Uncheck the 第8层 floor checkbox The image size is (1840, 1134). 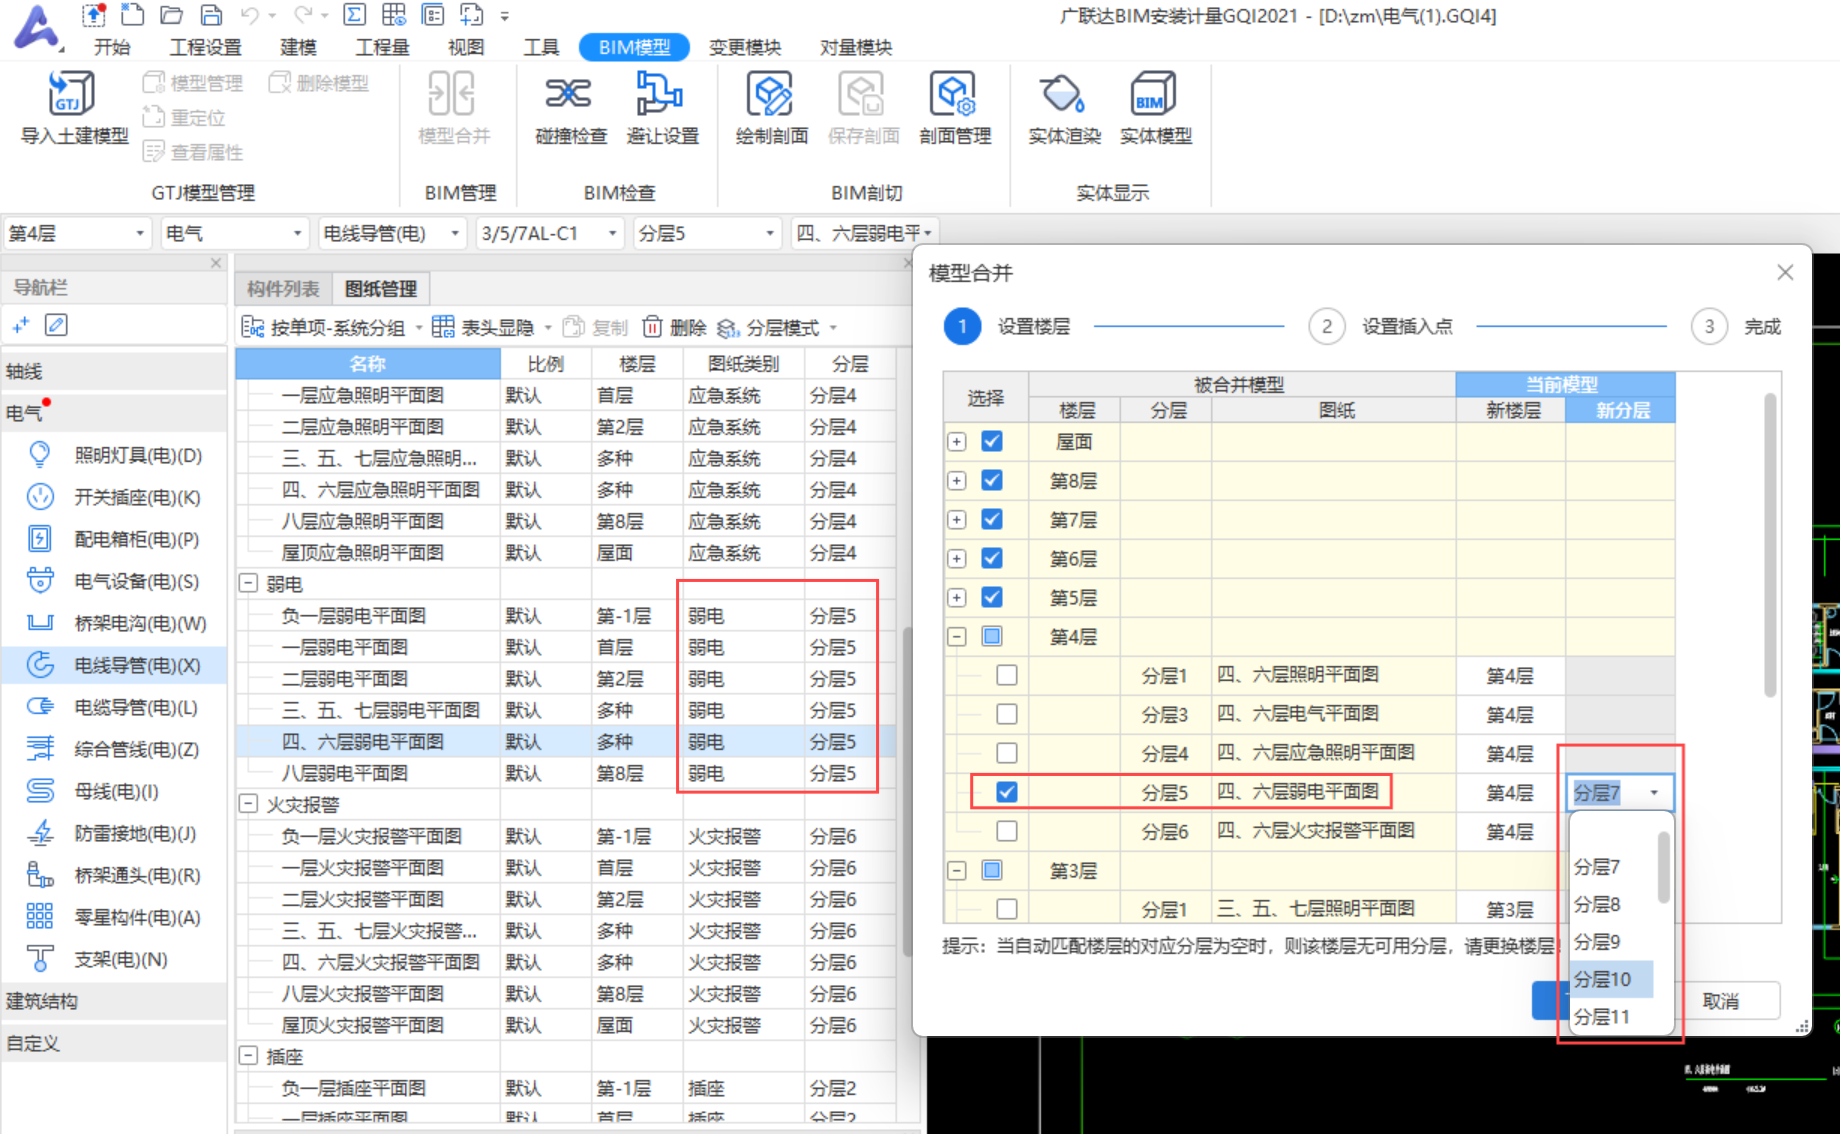(992, 480)
